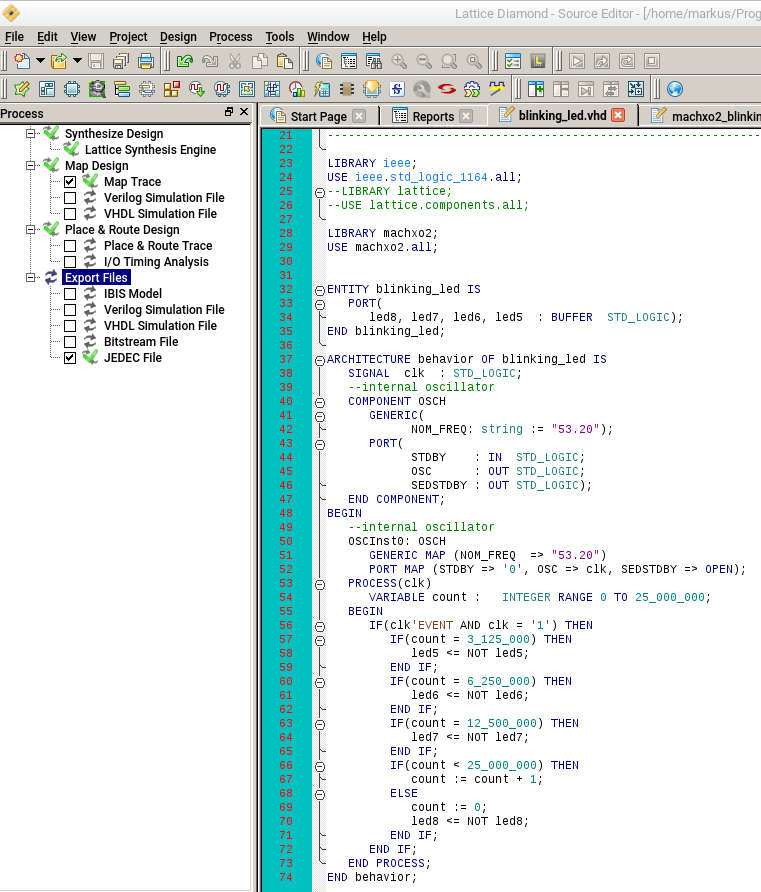Close the blinking_led.vhd tab

click(x=618, y=115)
